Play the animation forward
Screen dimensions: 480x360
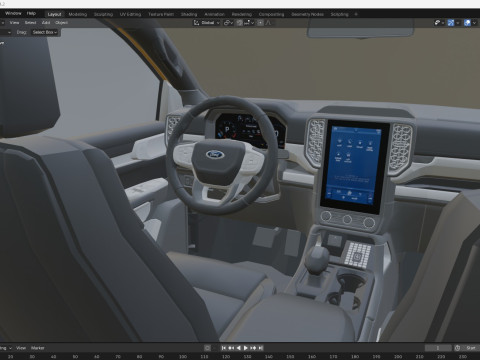(x=246, y=348)
